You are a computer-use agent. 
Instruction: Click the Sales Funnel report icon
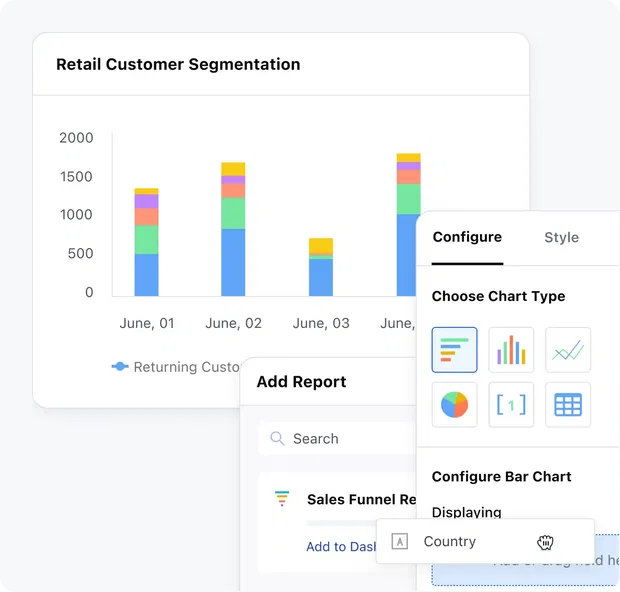[x=282, y=498]
